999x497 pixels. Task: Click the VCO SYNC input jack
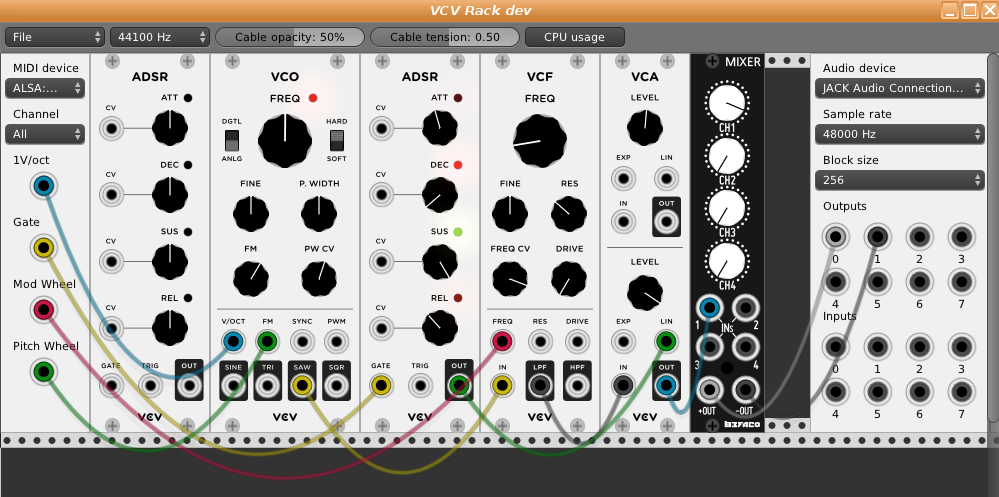(x=302, y=342)
